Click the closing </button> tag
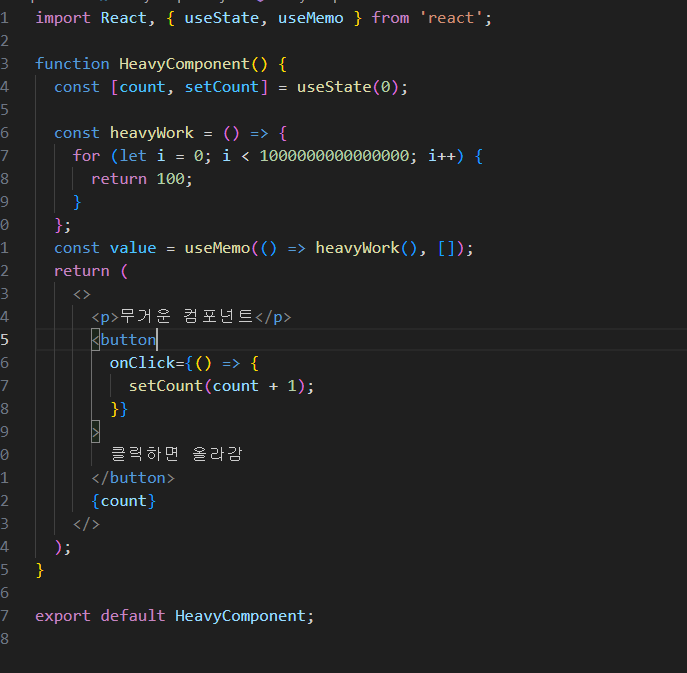The width and height of the screenshot is (687, 673). (x=133, y=478)
